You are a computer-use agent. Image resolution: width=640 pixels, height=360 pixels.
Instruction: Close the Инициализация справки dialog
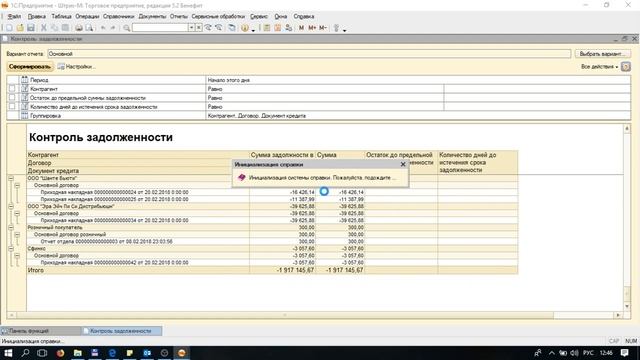click(403, 164)
